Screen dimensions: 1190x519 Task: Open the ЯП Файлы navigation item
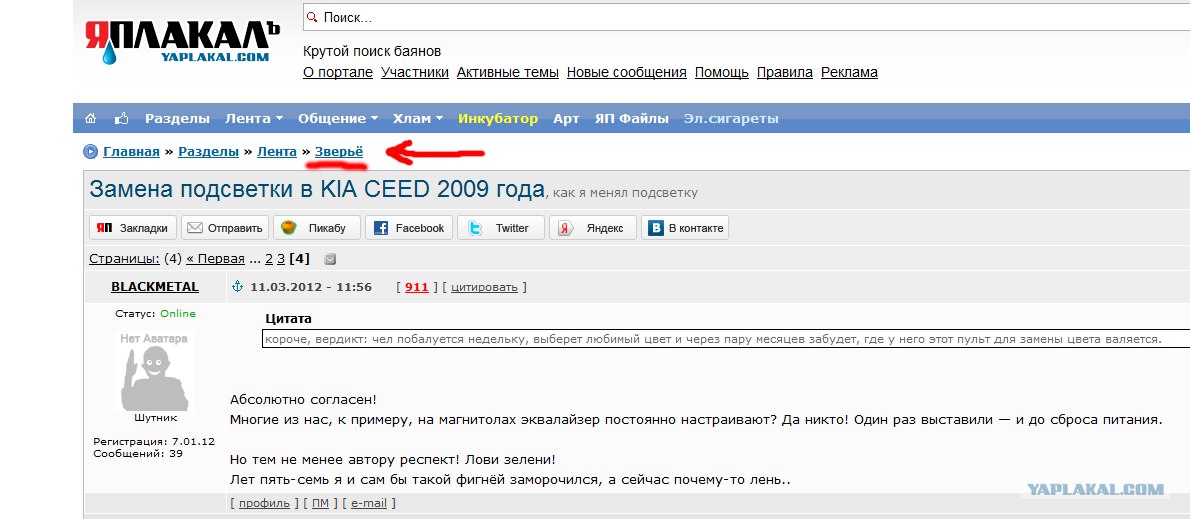[x=631, y=118]
